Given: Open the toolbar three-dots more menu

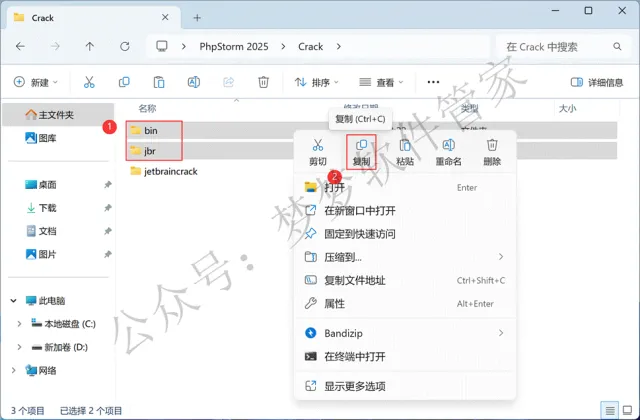Looking at the screenshot, I should coord(433,82).
